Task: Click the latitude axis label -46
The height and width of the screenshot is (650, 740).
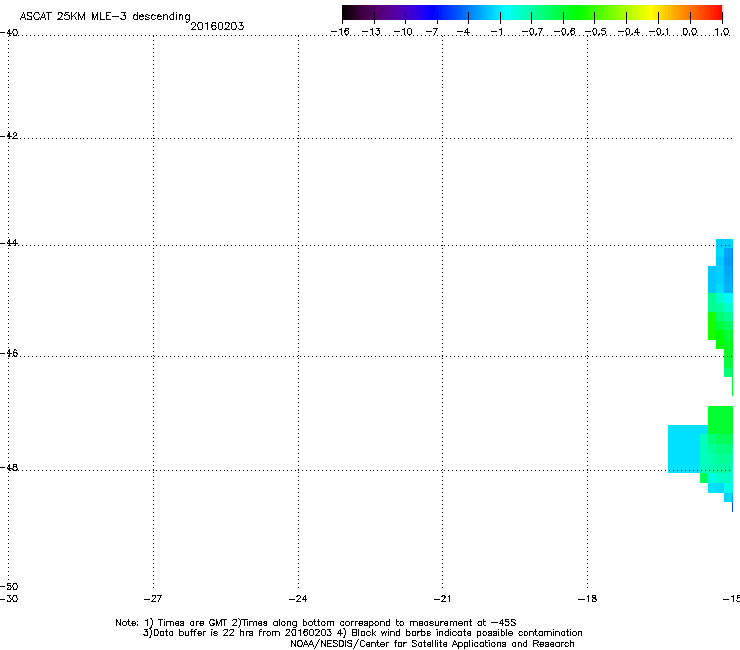Action: pos(9,353)
